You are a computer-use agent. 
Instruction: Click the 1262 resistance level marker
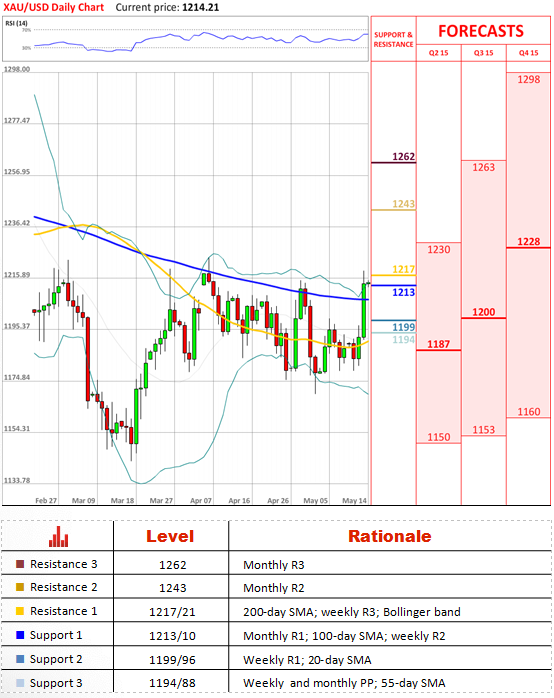coord(403,157)
